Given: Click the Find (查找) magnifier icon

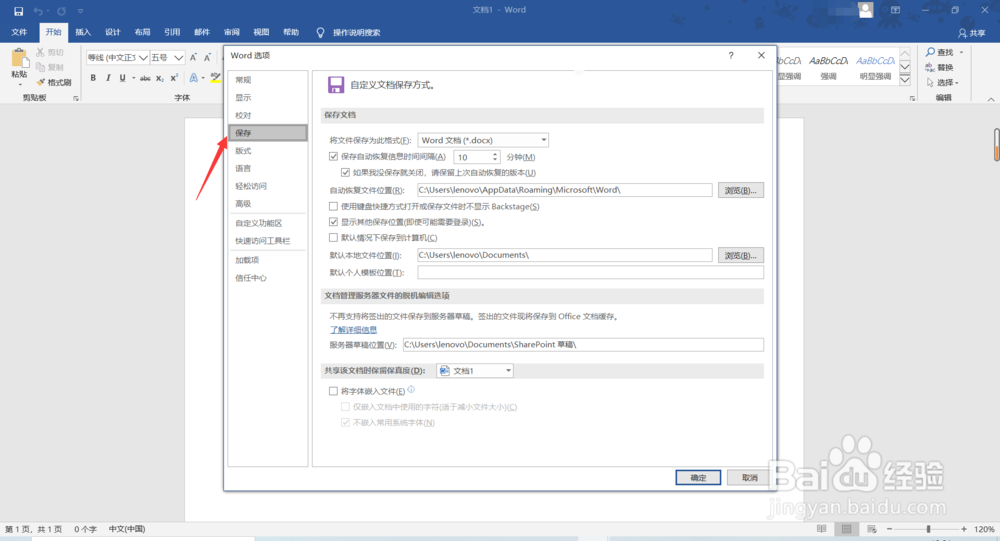Looking at the screenshot, I should click(x=930, y=52).
